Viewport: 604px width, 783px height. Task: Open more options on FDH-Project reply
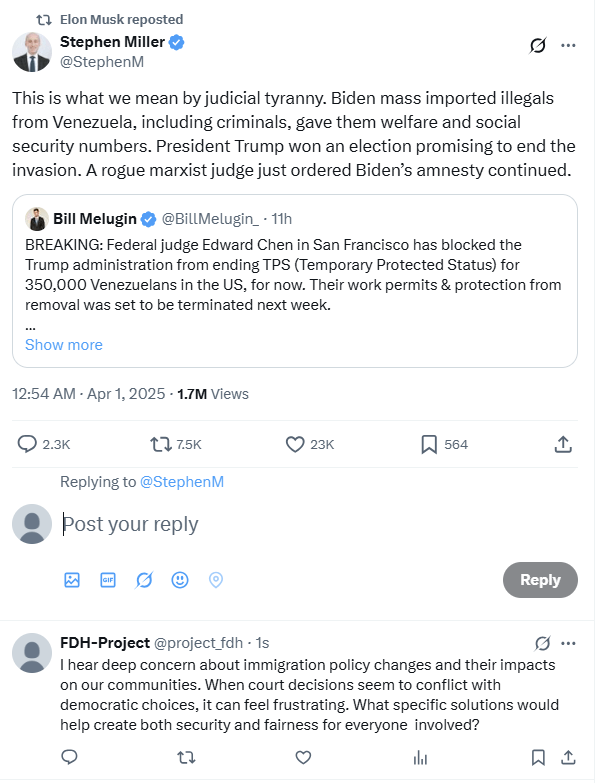[x=568, y=642]
